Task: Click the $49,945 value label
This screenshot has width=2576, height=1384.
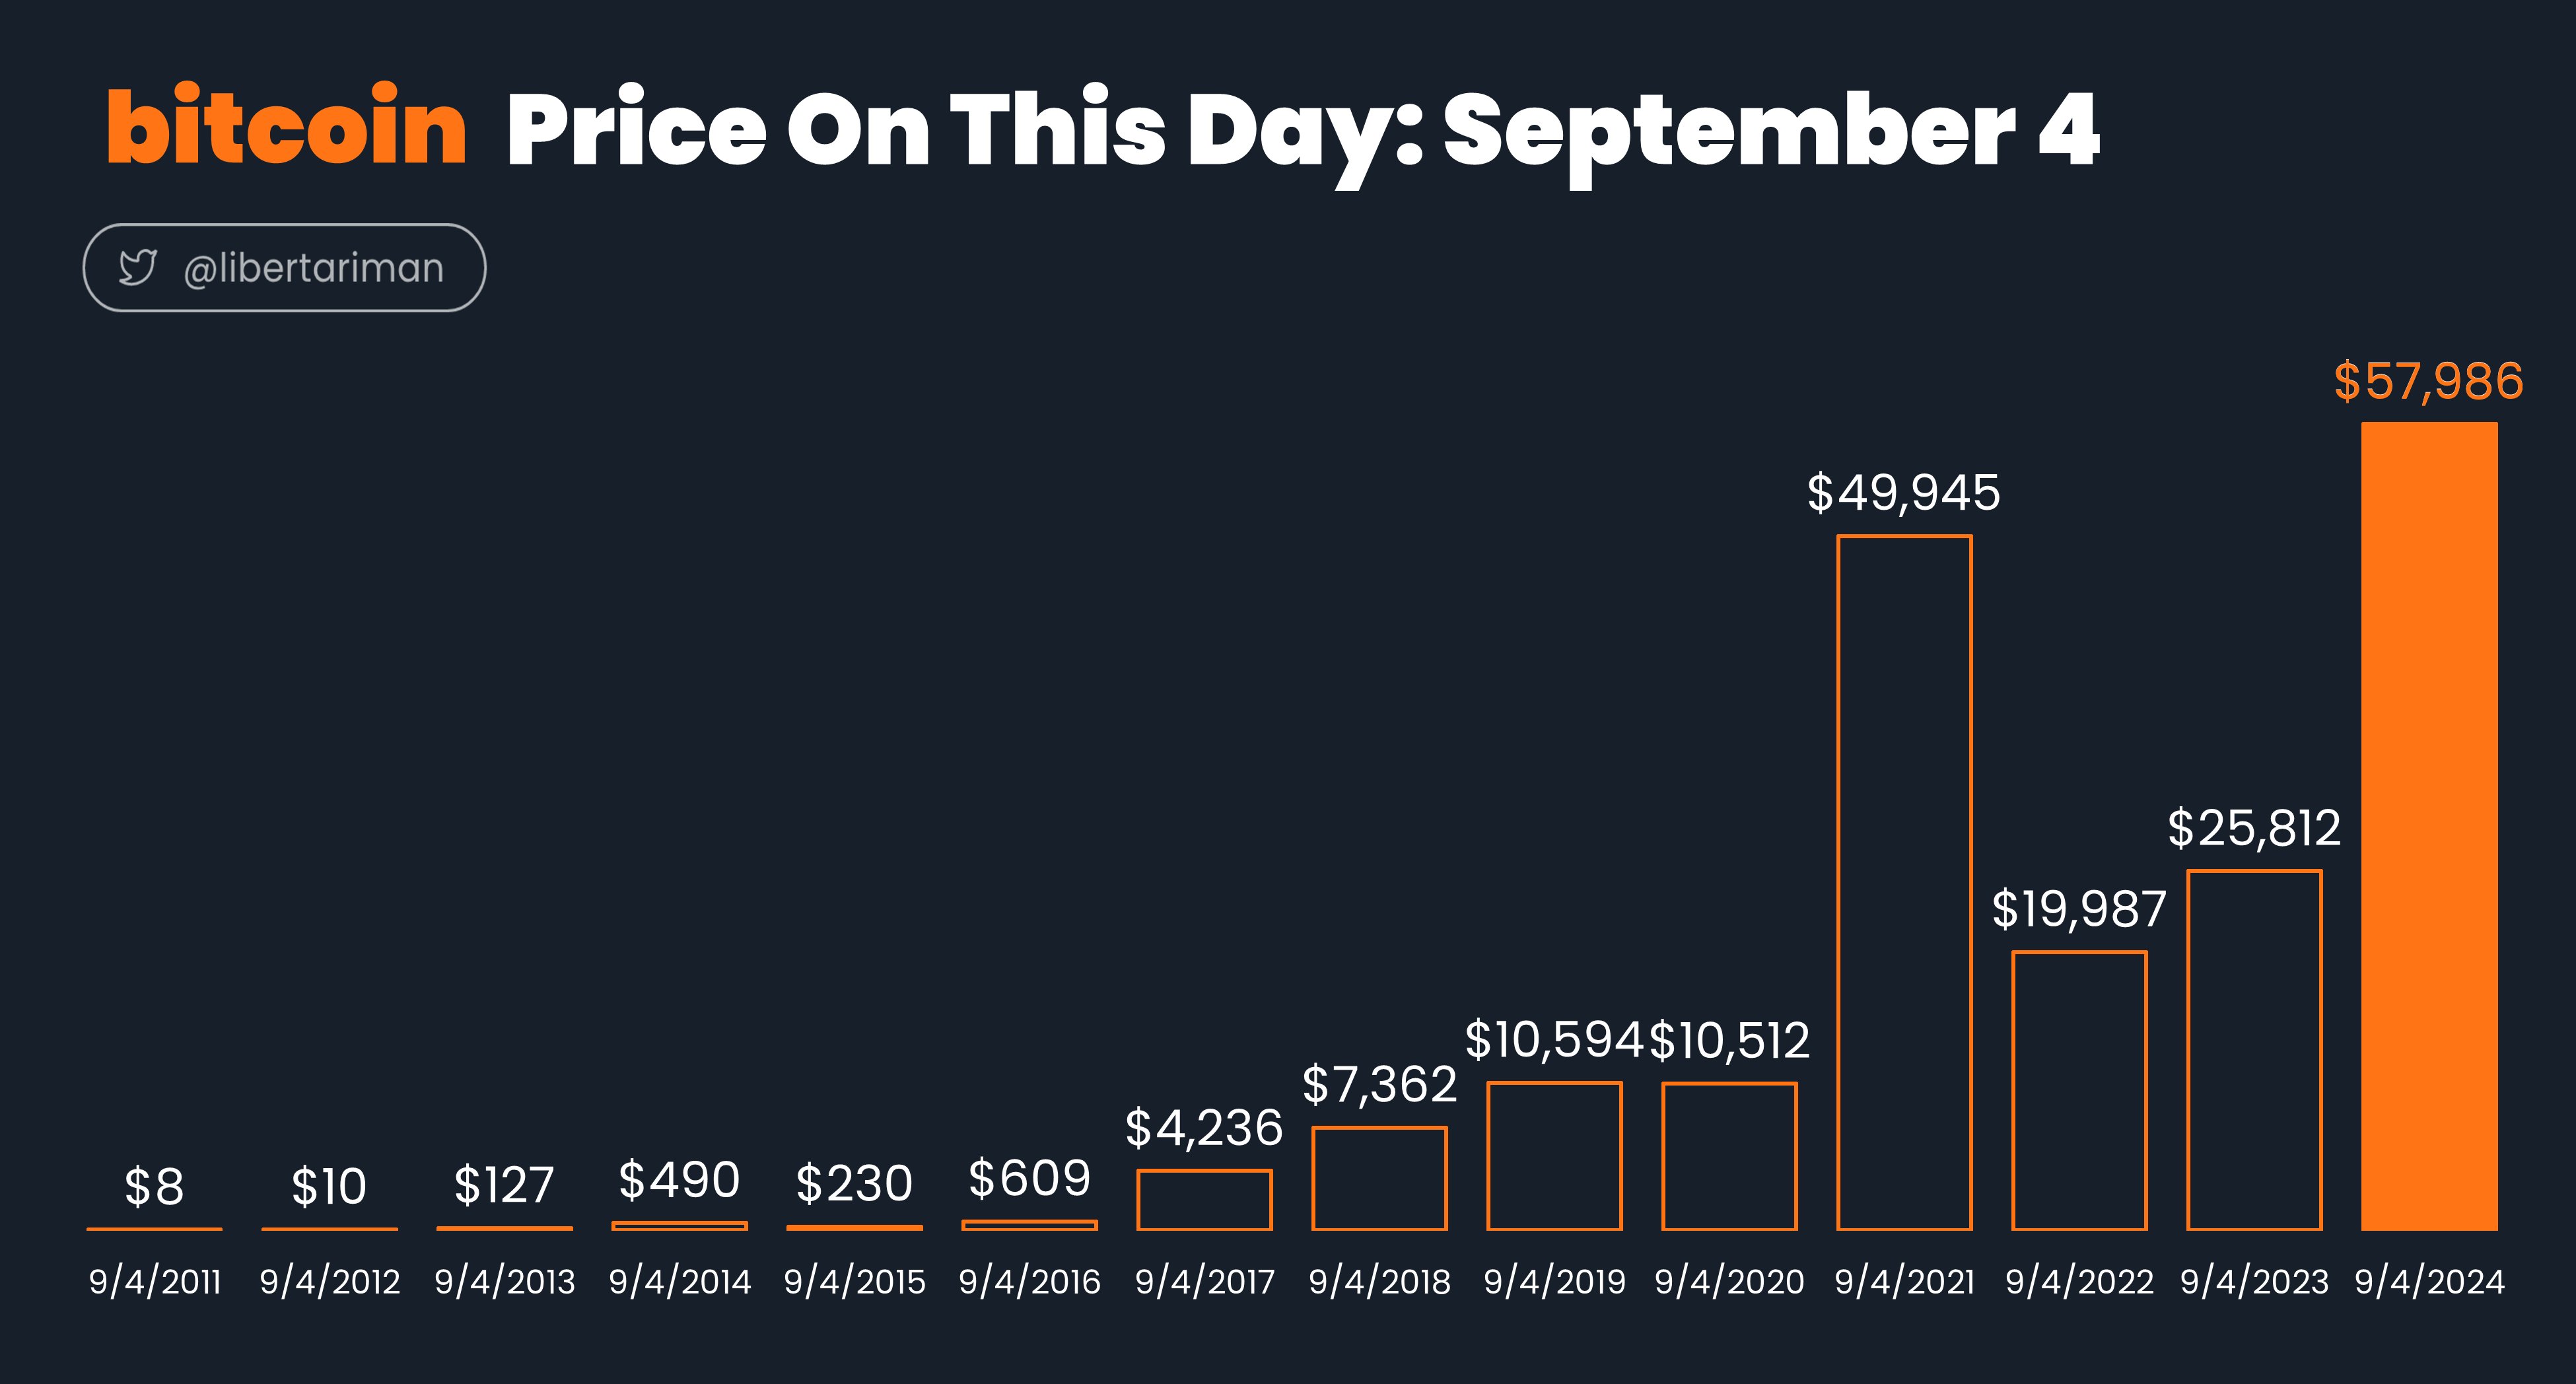Action: click(1903, 493)
